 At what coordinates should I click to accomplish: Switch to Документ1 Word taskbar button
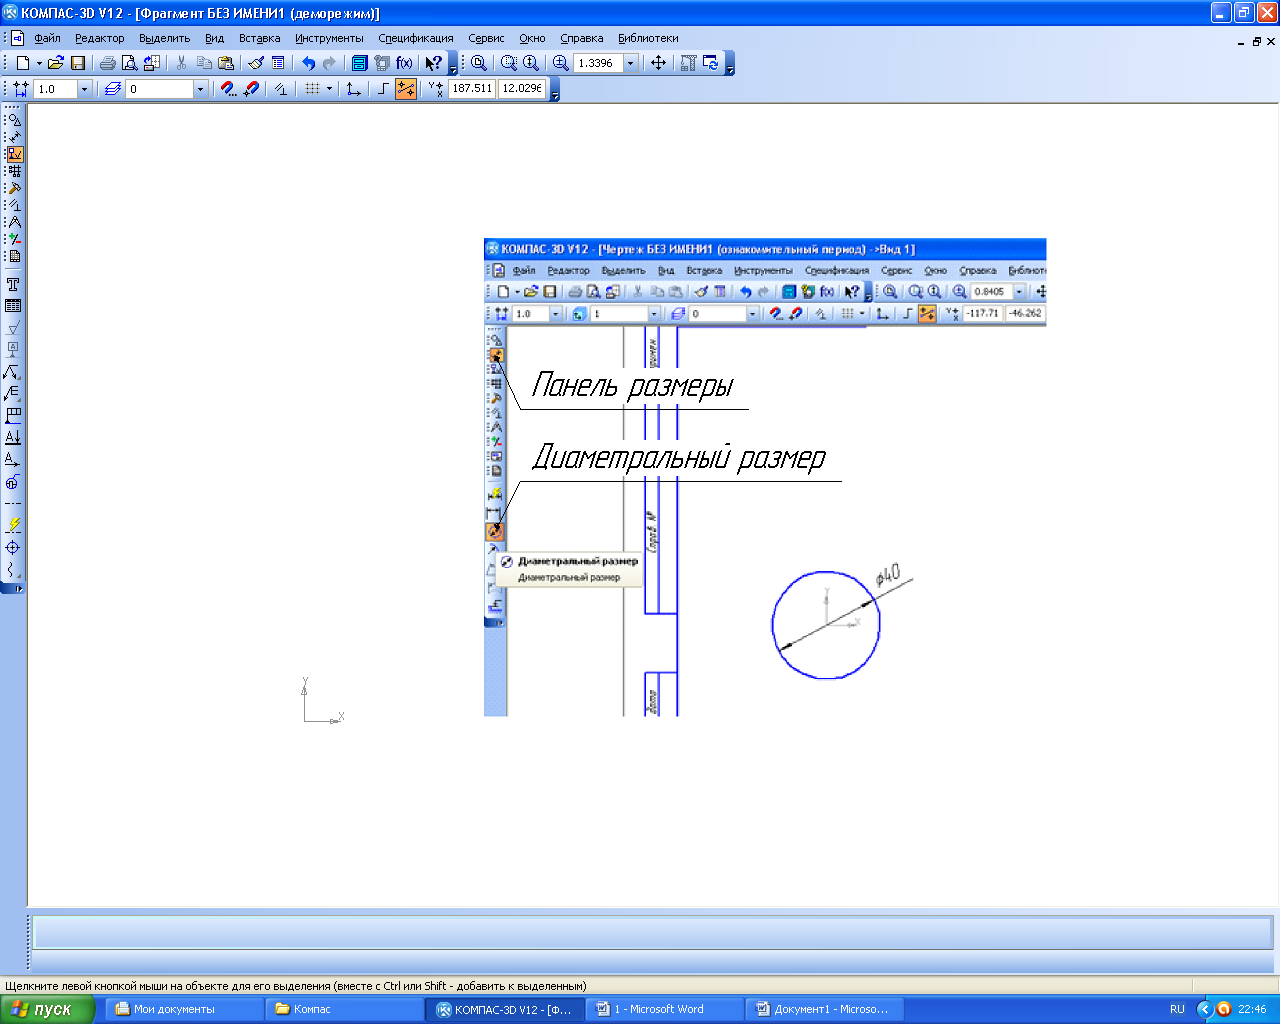[x=825, y=1009]
